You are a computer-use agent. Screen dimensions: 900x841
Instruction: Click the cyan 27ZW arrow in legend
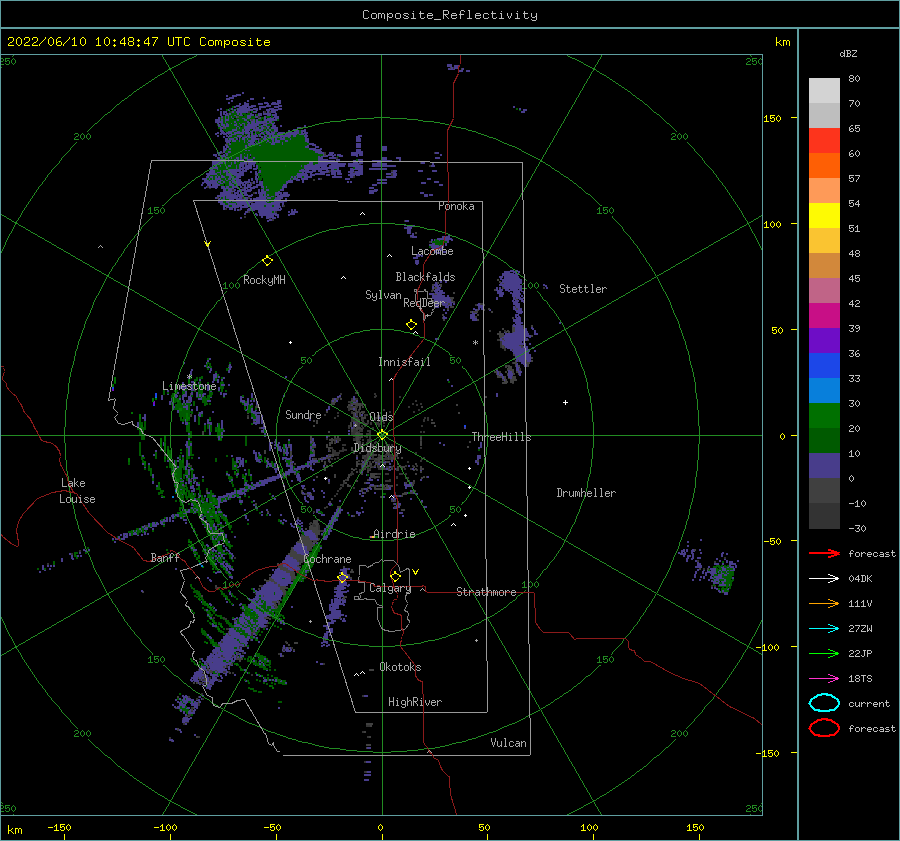point(824,629)
